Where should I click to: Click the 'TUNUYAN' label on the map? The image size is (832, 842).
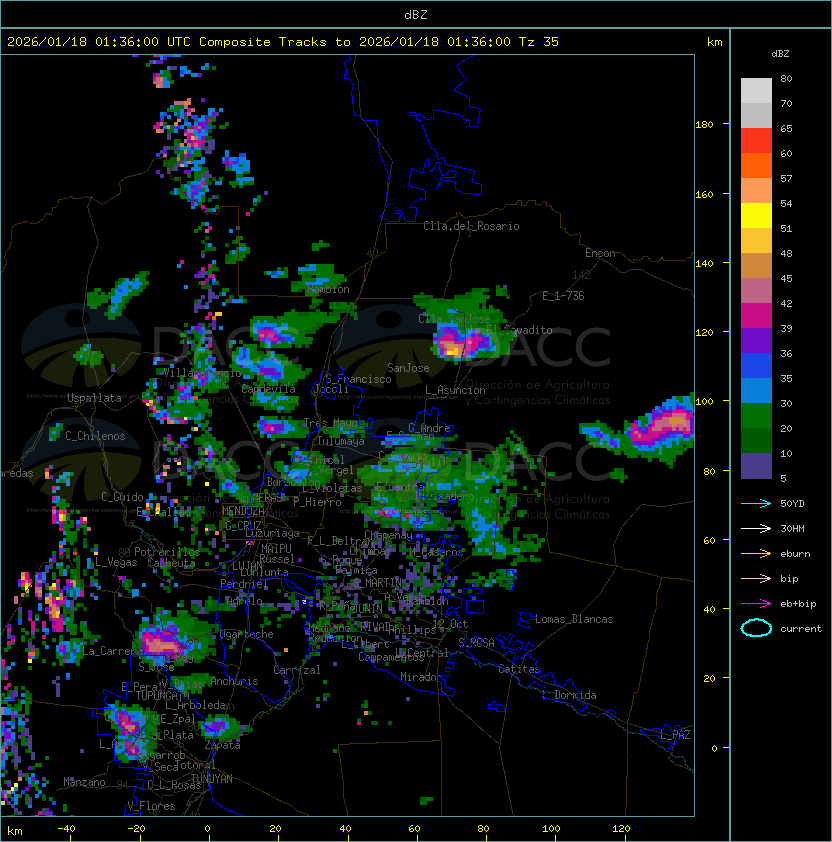212,779
